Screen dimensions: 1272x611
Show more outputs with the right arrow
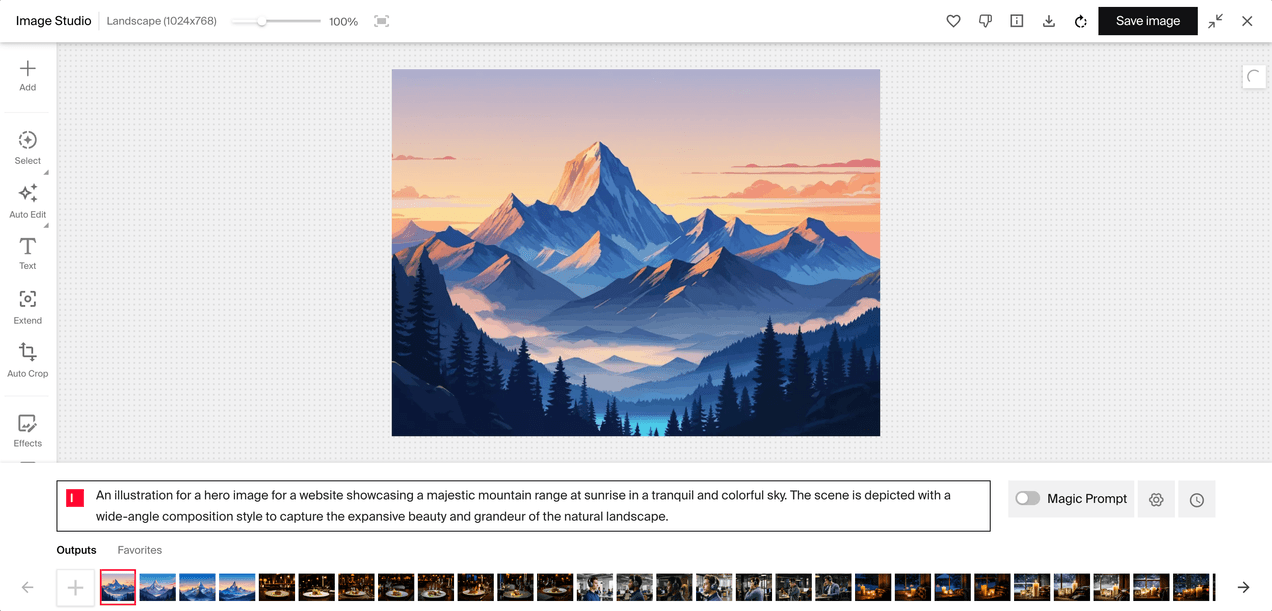(x=1243, y=587)
